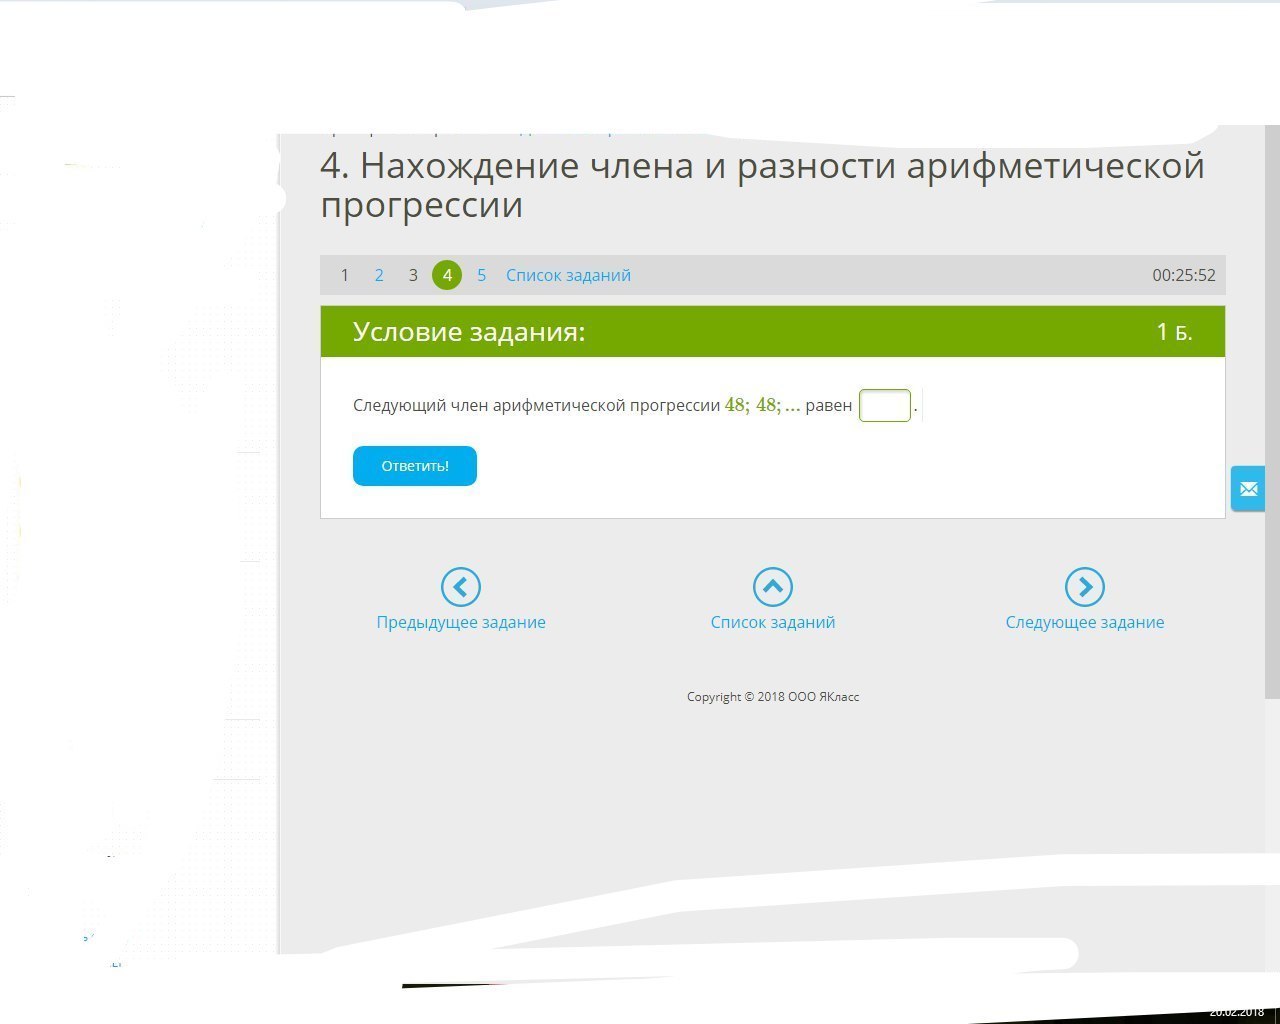Viewport: 1280px width, 1024px height.
Task: Click 'Список заданий' text below the up arrow
Action: point(773,622)
